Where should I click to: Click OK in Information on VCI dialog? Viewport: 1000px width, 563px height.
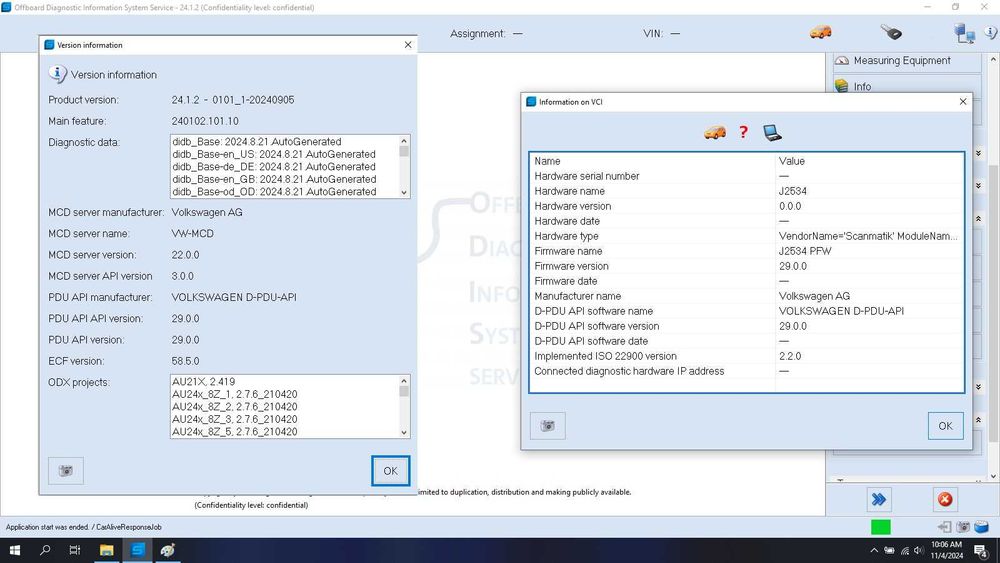pyautogui.click(x=945, y=425)
